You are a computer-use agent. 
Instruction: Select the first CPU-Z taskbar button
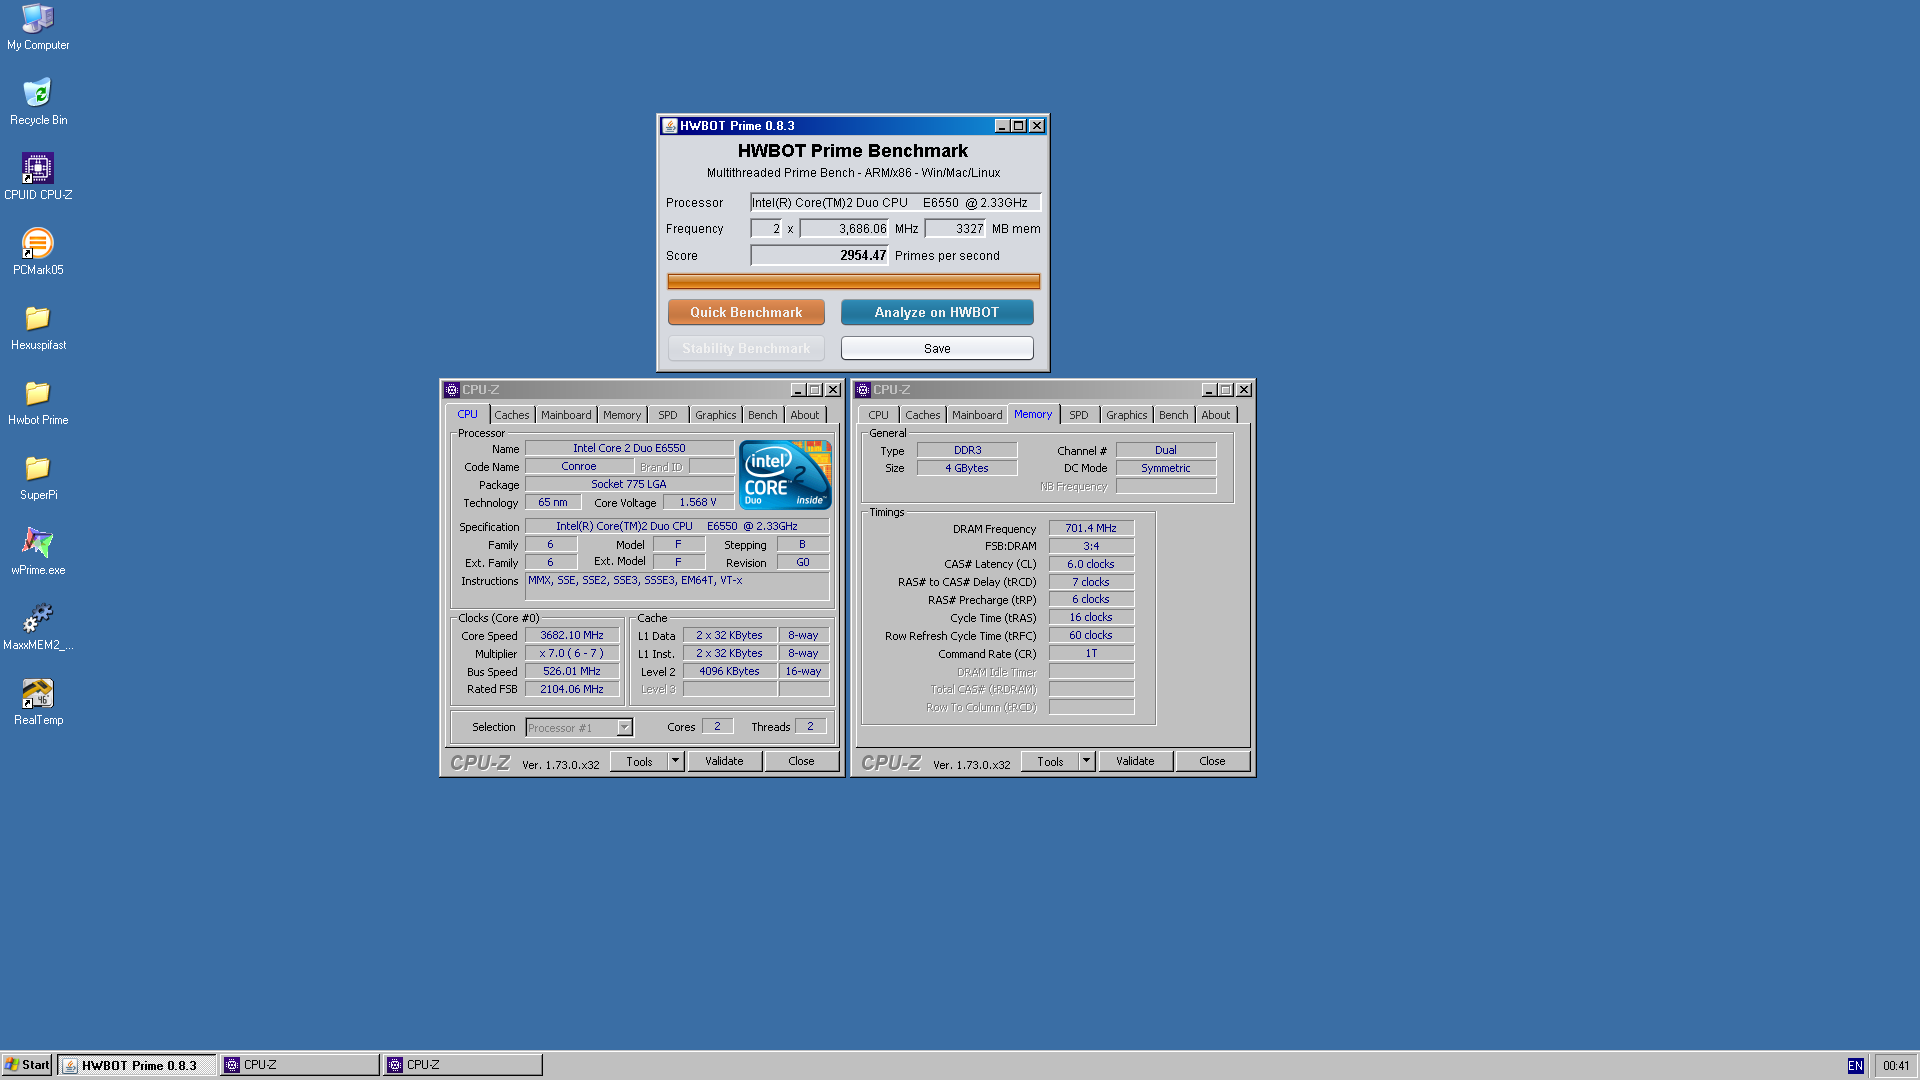(300, 1065)
